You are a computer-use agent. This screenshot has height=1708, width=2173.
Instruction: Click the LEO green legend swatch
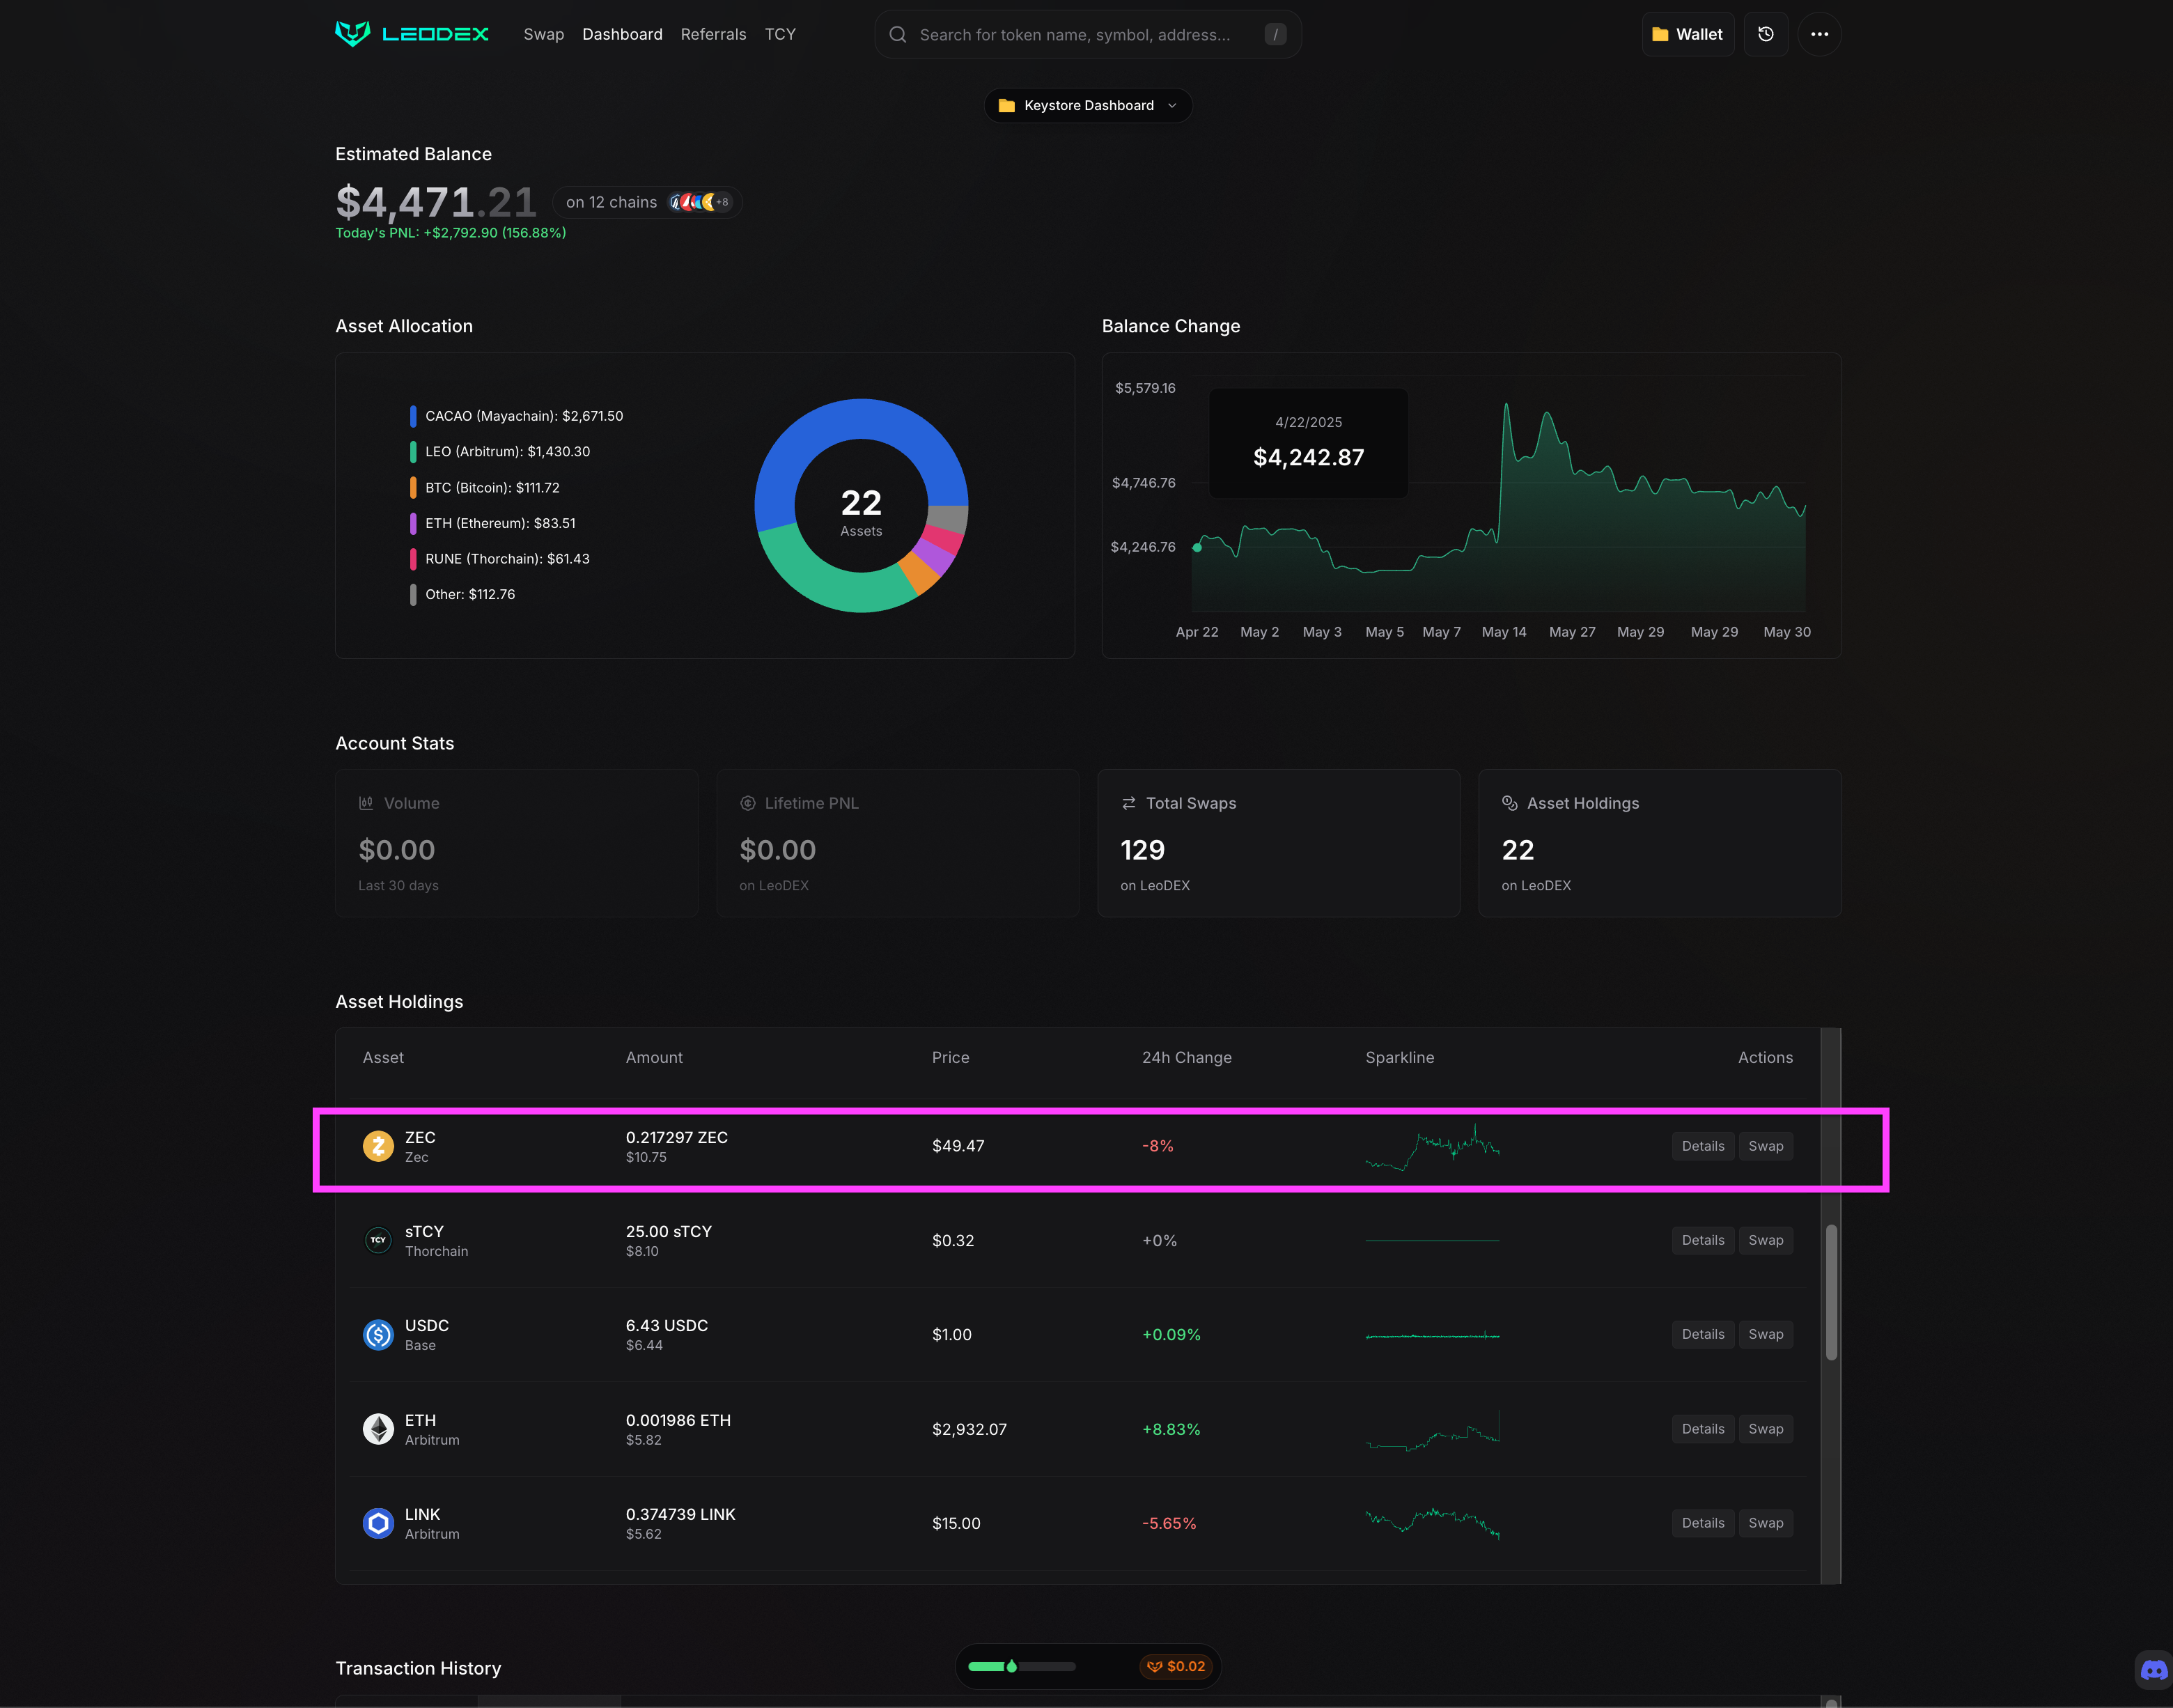pos(413,452)
